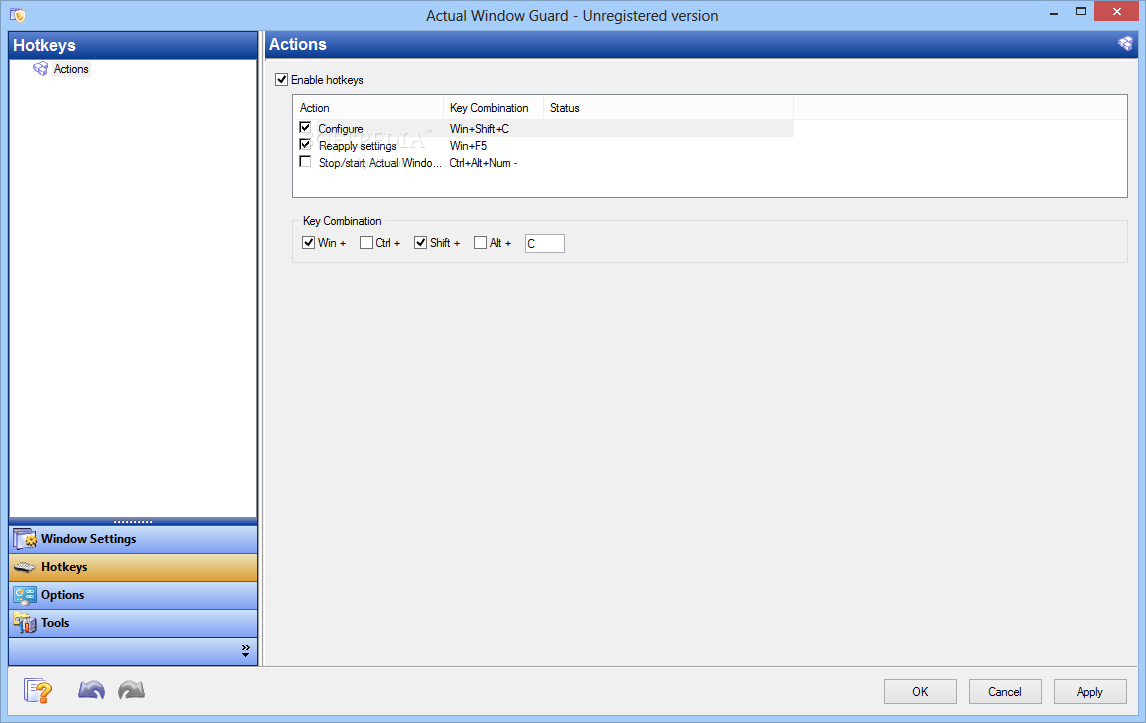This screenshot has width=1146, height=723.
Task: Minimize the Actual Window Guard window
Action: pos(1054,13)
